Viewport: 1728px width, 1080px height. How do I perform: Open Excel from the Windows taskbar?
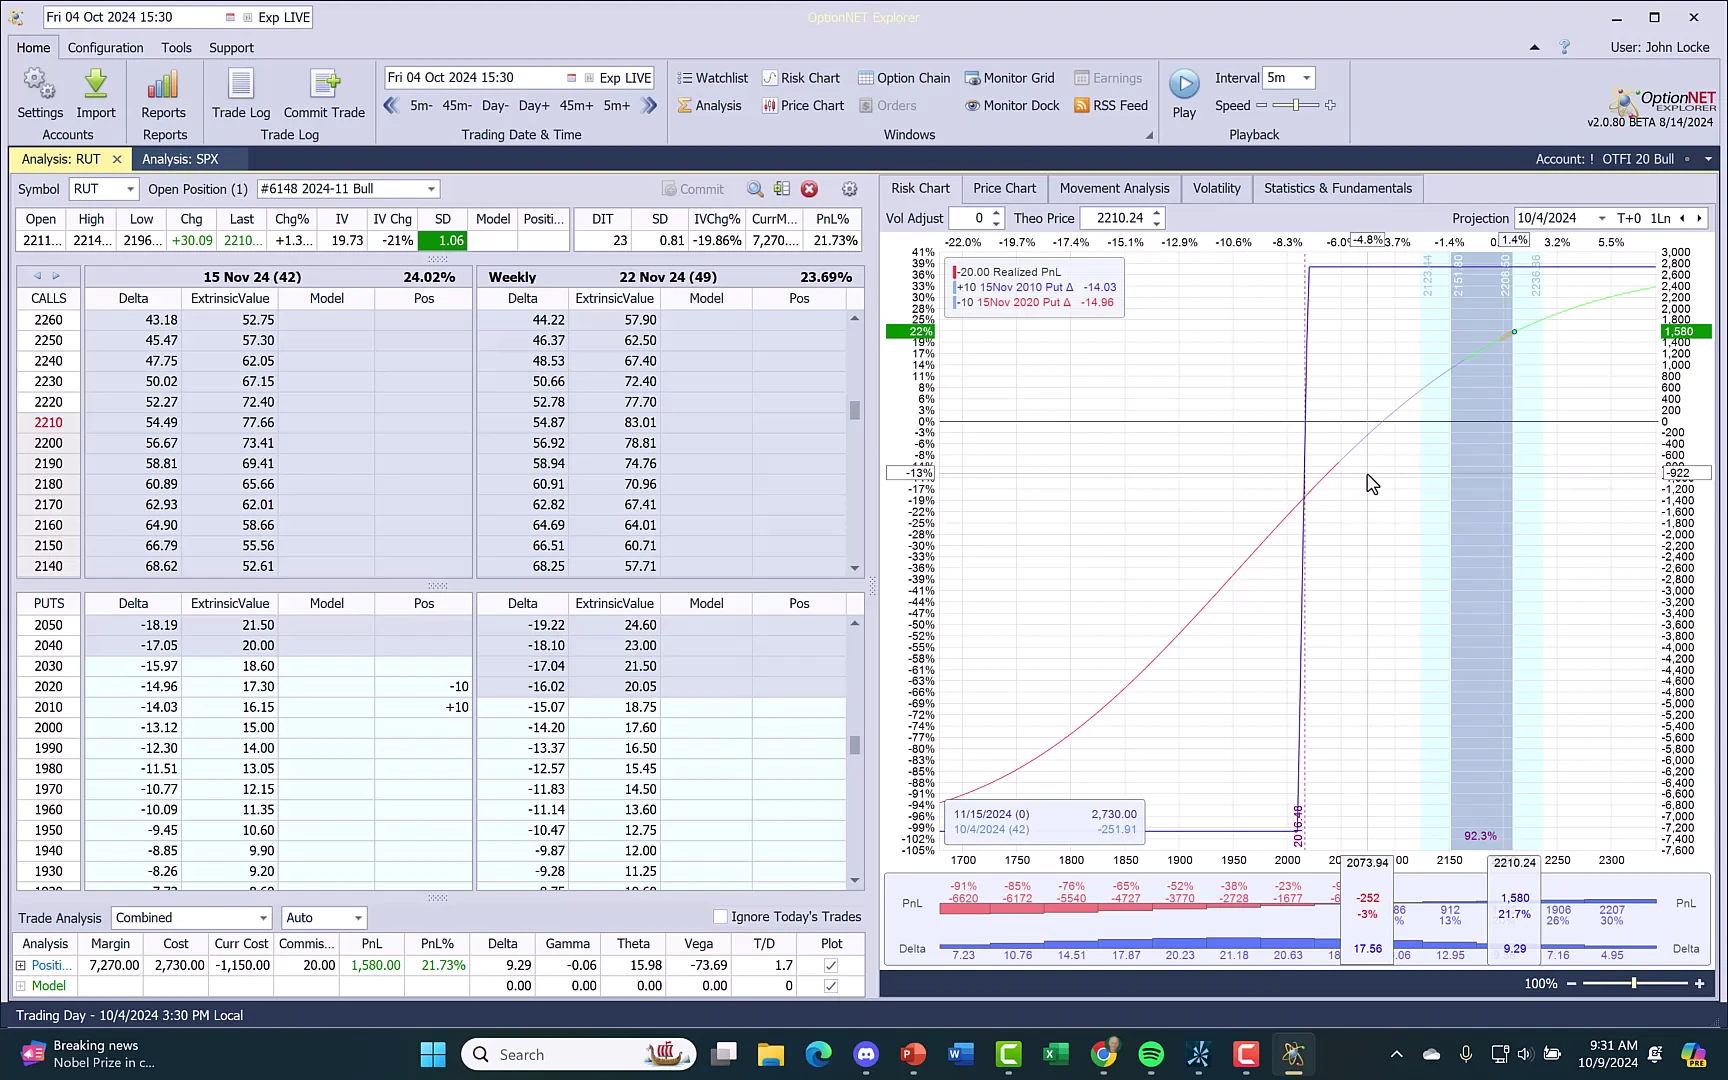coord(1056,1054)
